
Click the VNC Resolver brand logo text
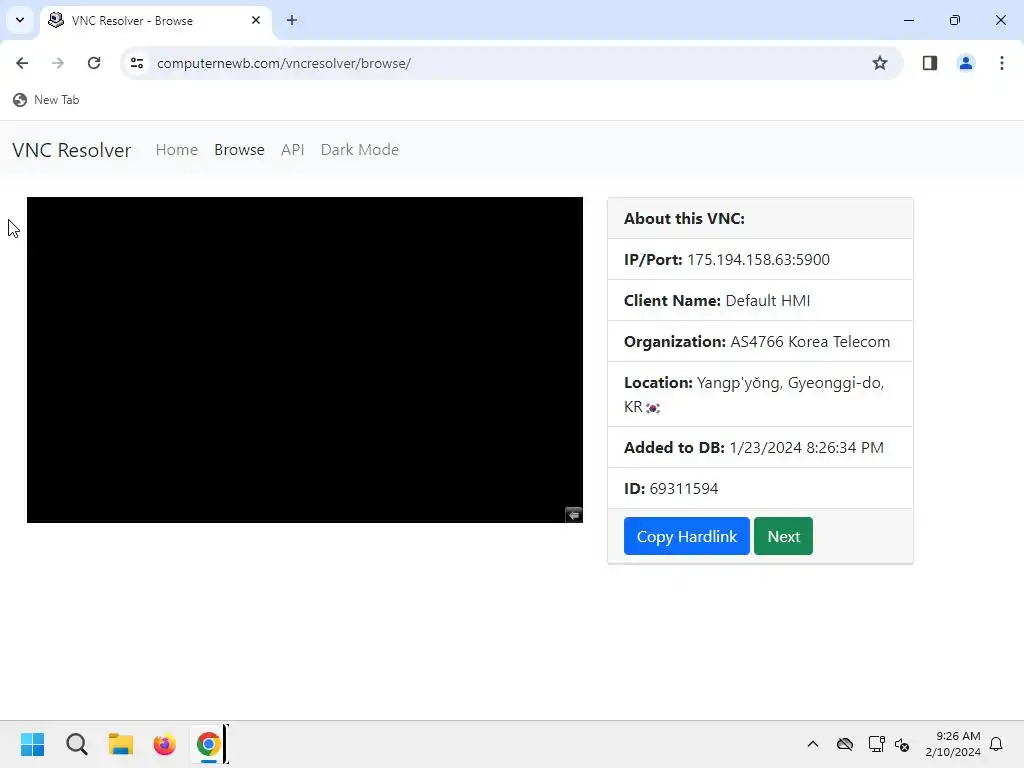tap(72, 150)
